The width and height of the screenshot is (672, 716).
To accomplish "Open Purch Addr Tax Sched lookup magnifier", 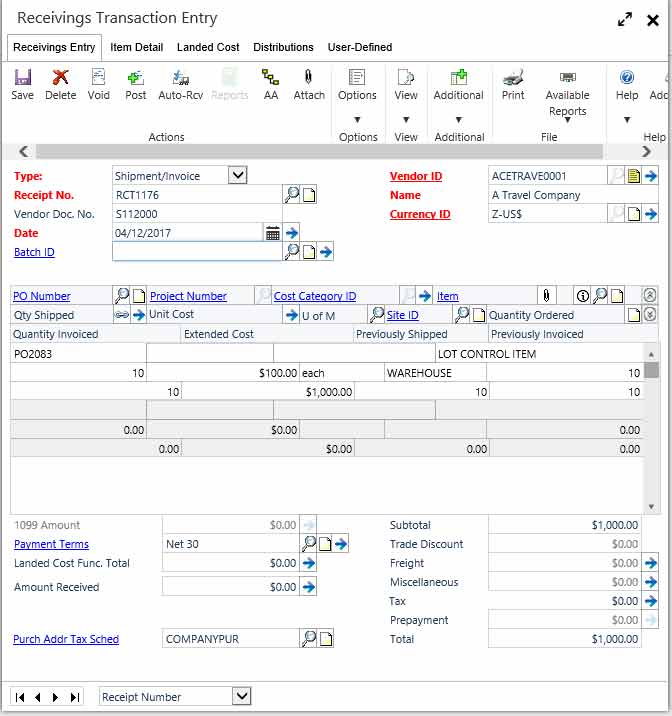I will click(309, 639).
